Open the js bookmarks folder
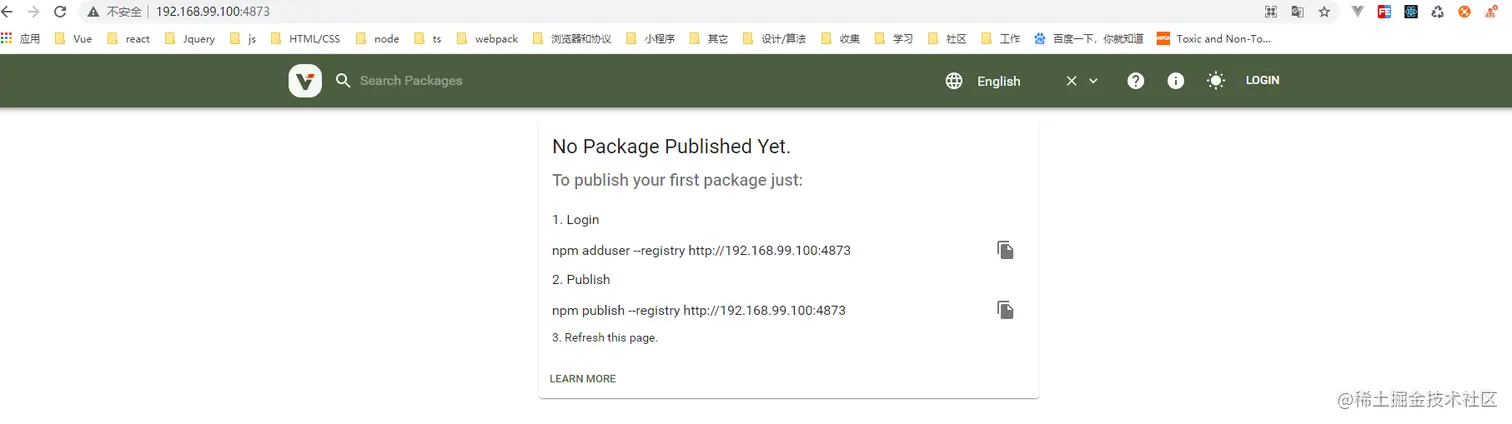 point(243,39)
